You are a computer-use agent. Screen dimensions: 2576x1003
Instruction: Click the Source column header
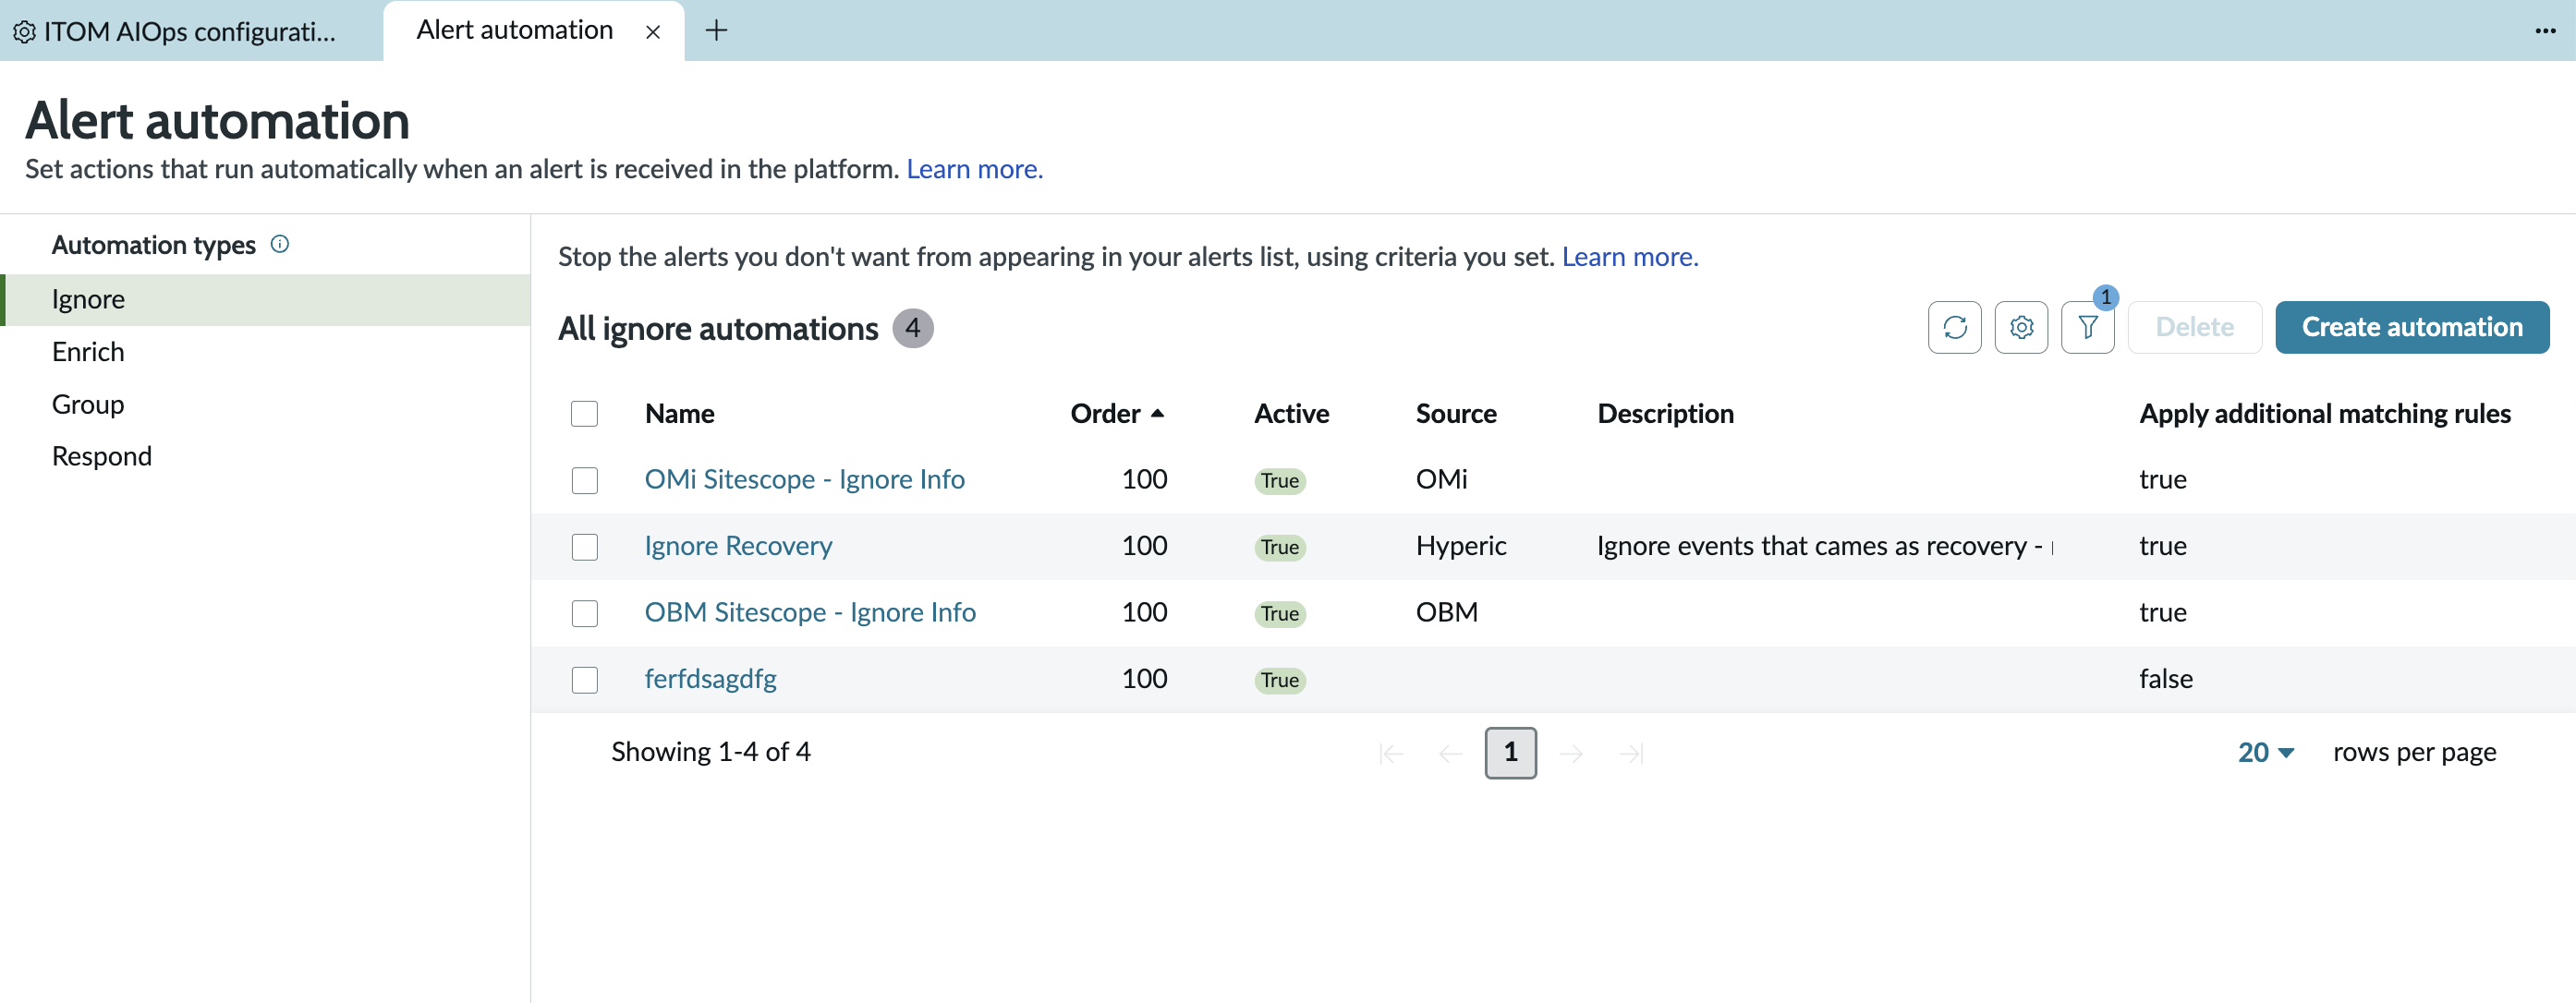point(1456,413)
